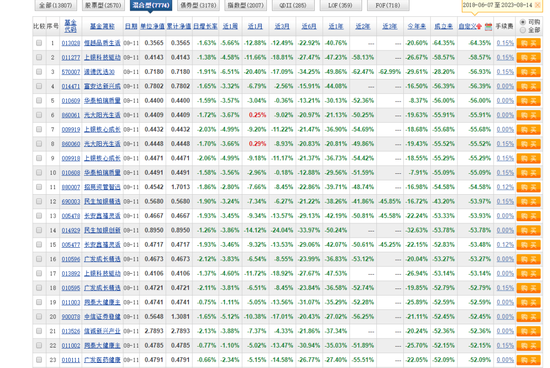
Task: Click the red sort arrow beside 自定义
Action: pyautogui.click(x=479, y=27)
